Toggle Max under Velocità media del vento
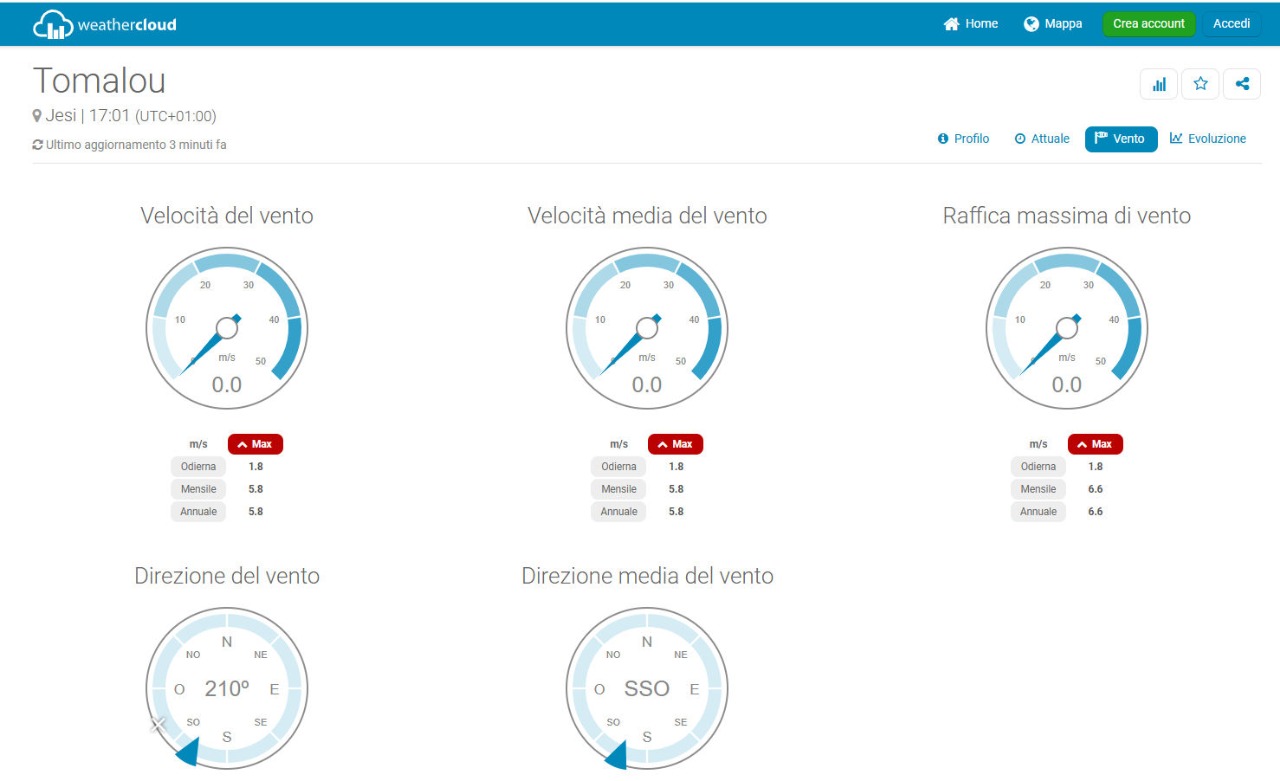 click(x=675, y=444)
